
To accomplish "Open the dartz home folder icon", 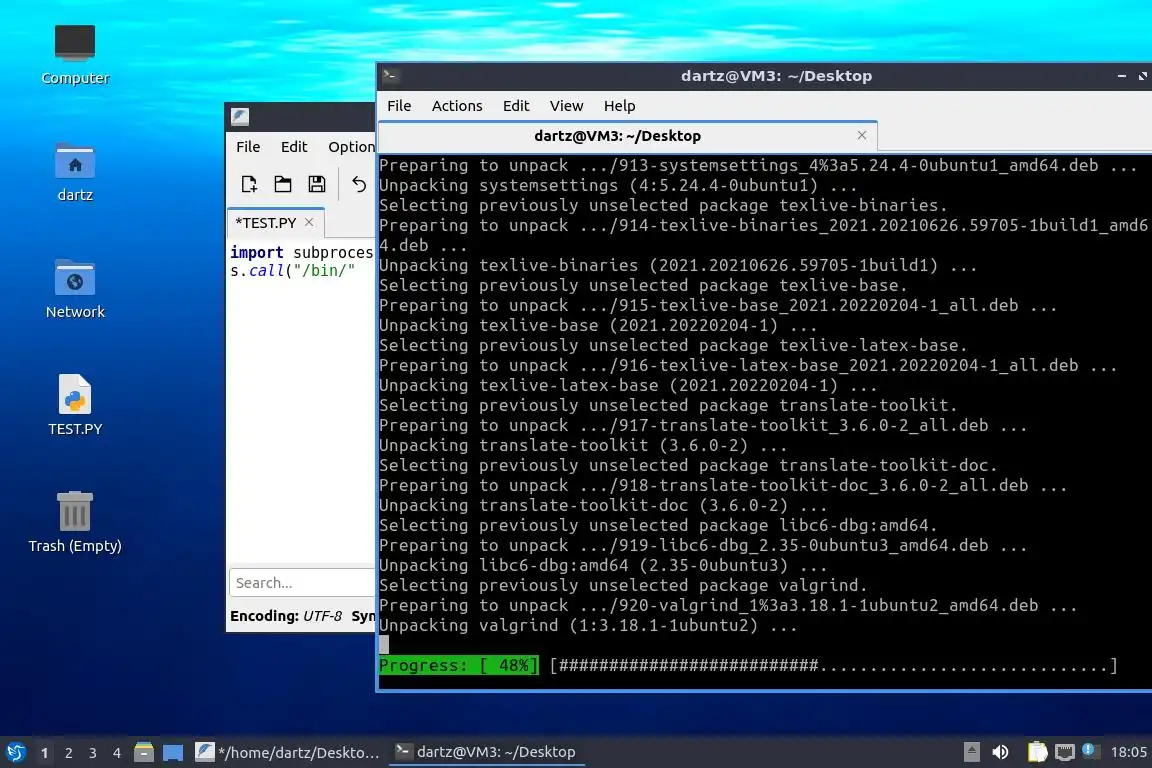I will (x=75, y=172).
